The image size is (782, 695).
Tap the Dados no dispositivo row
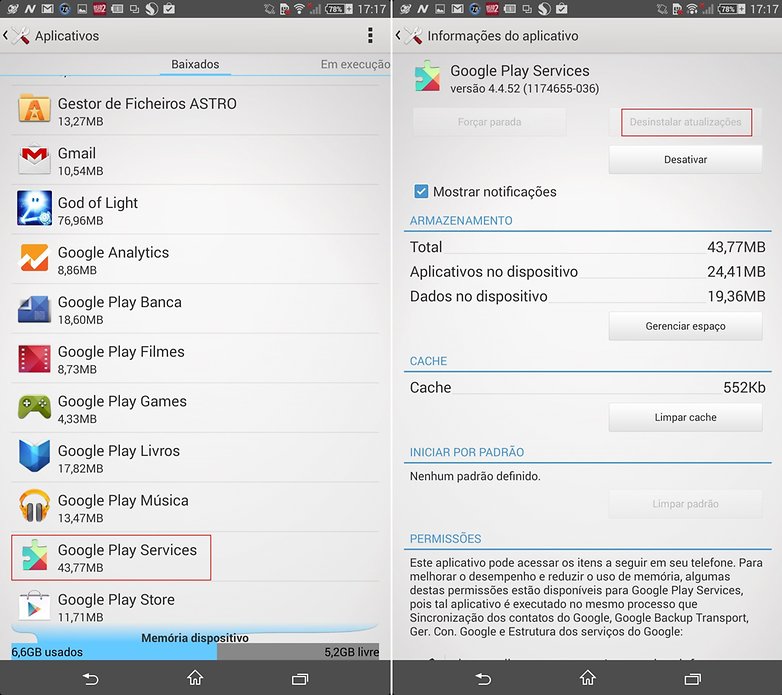click(587, 296)
